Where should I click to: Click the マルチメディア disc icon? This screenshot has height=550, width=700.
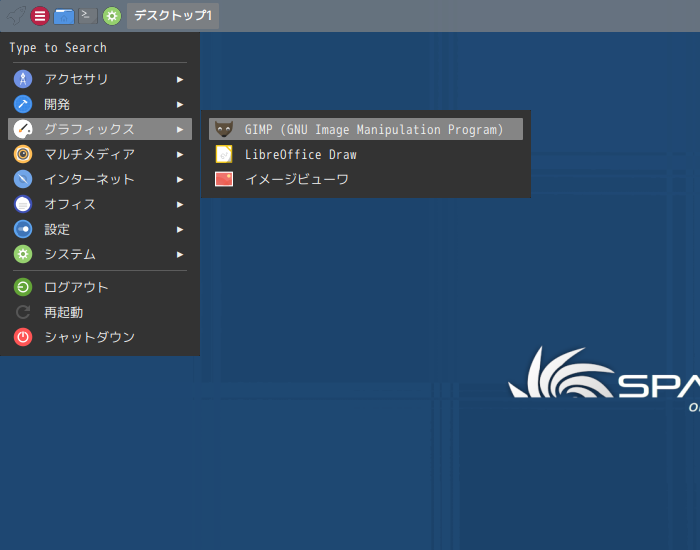click(x=23, y=154)
